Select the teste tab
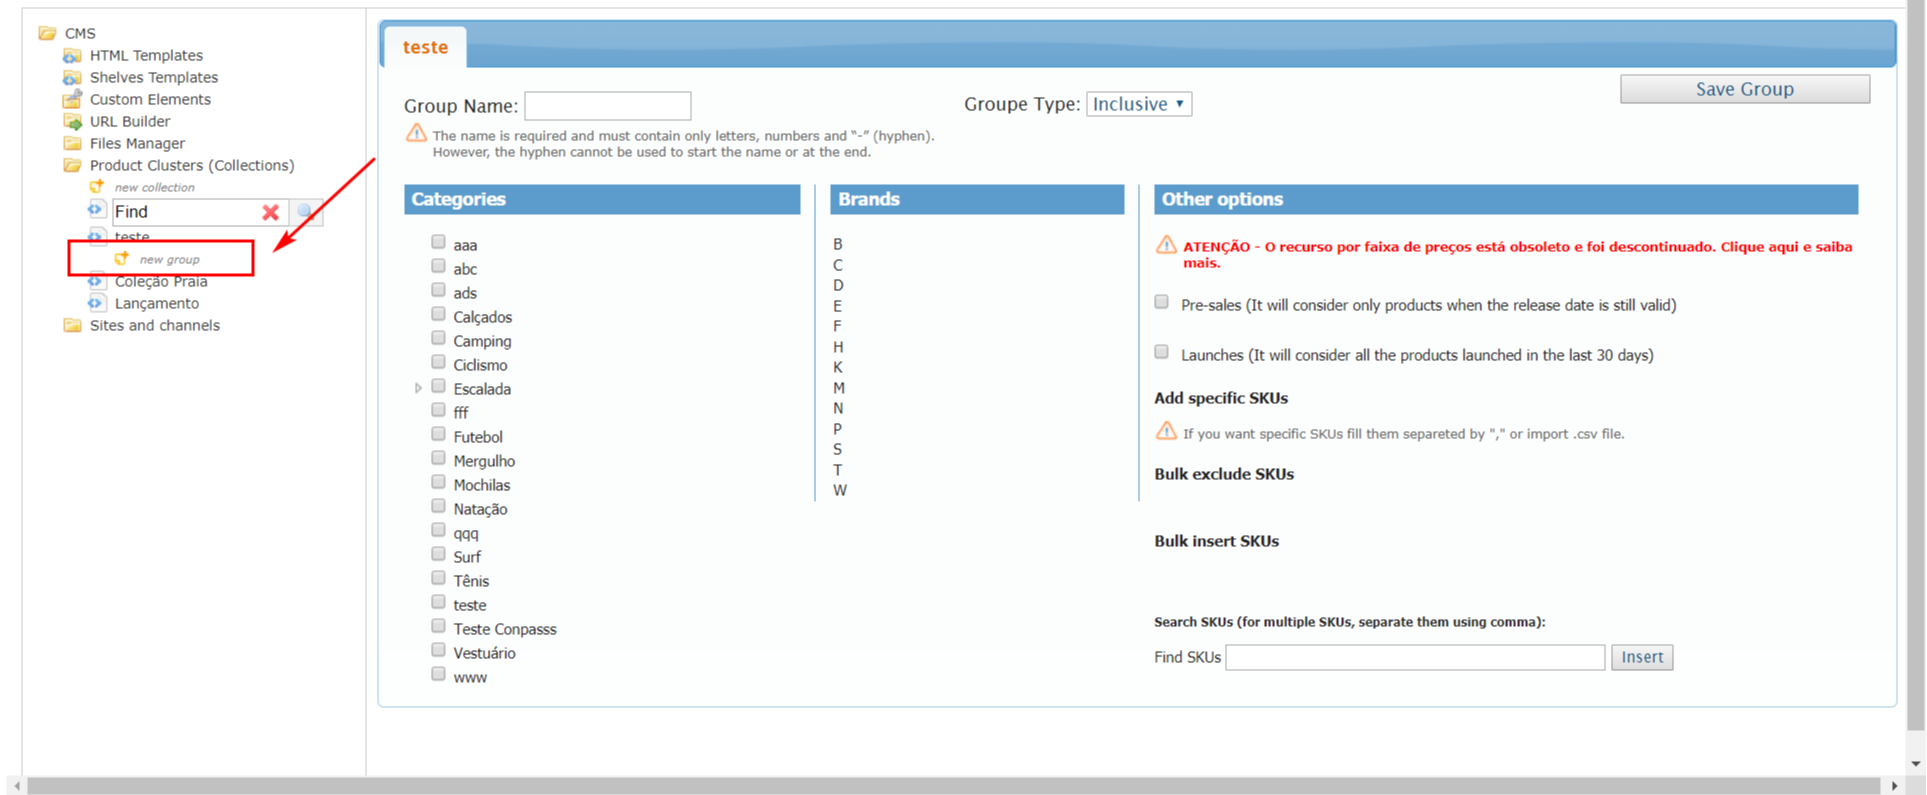Screen dimensions: 1927x795 click(425, 47)
